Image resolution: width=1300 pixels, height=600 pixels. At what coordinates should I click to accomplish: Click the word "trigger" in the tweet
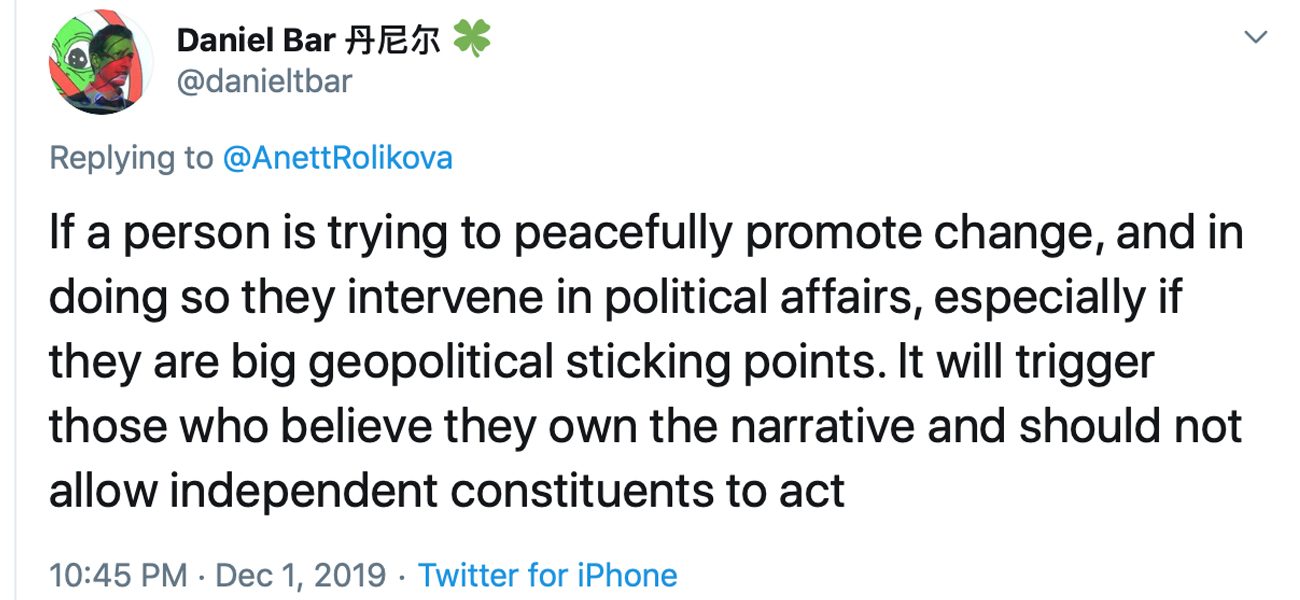point(1084,362)
